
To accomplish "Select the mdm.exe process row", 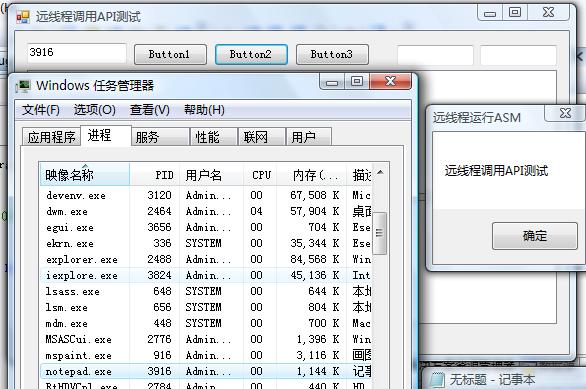I will (206, 323).
